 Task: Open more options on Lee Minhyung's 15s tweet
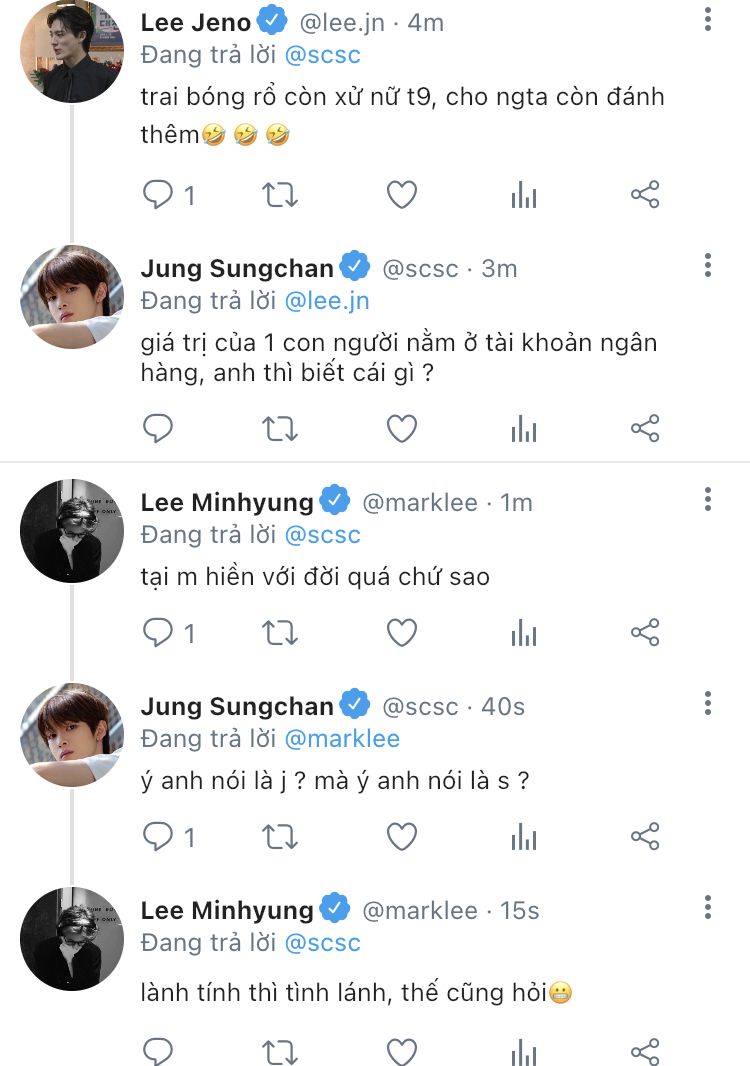click(x=708, y=908)
